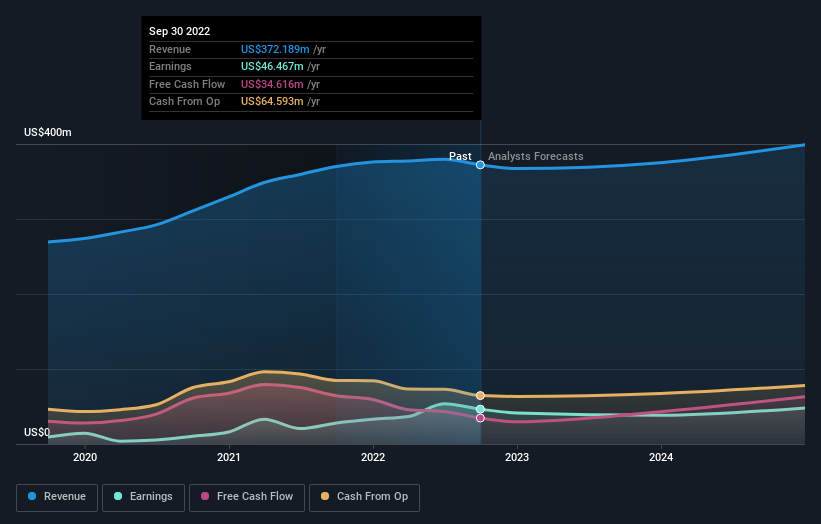Toggle the Revenue legend button
The width and height of the screenshot is (821, 524).
pos(57,497)
